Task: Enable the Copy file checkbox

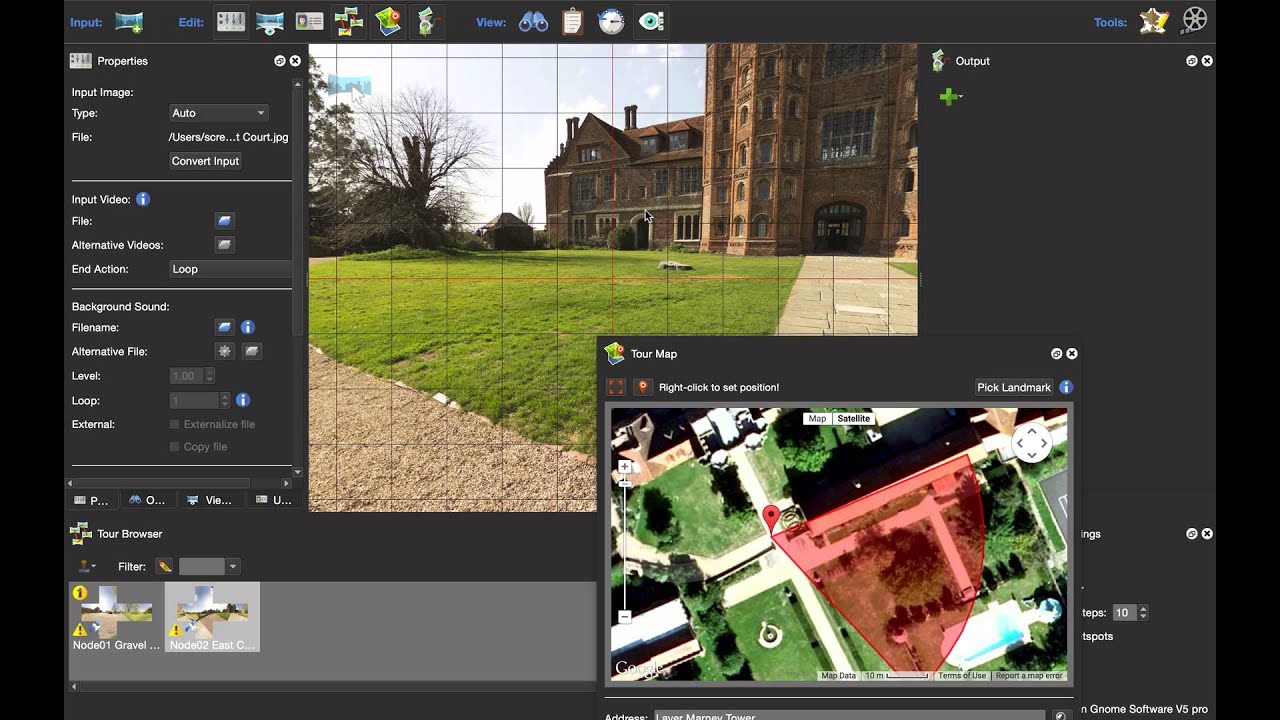Action: (x=175, y=447)
